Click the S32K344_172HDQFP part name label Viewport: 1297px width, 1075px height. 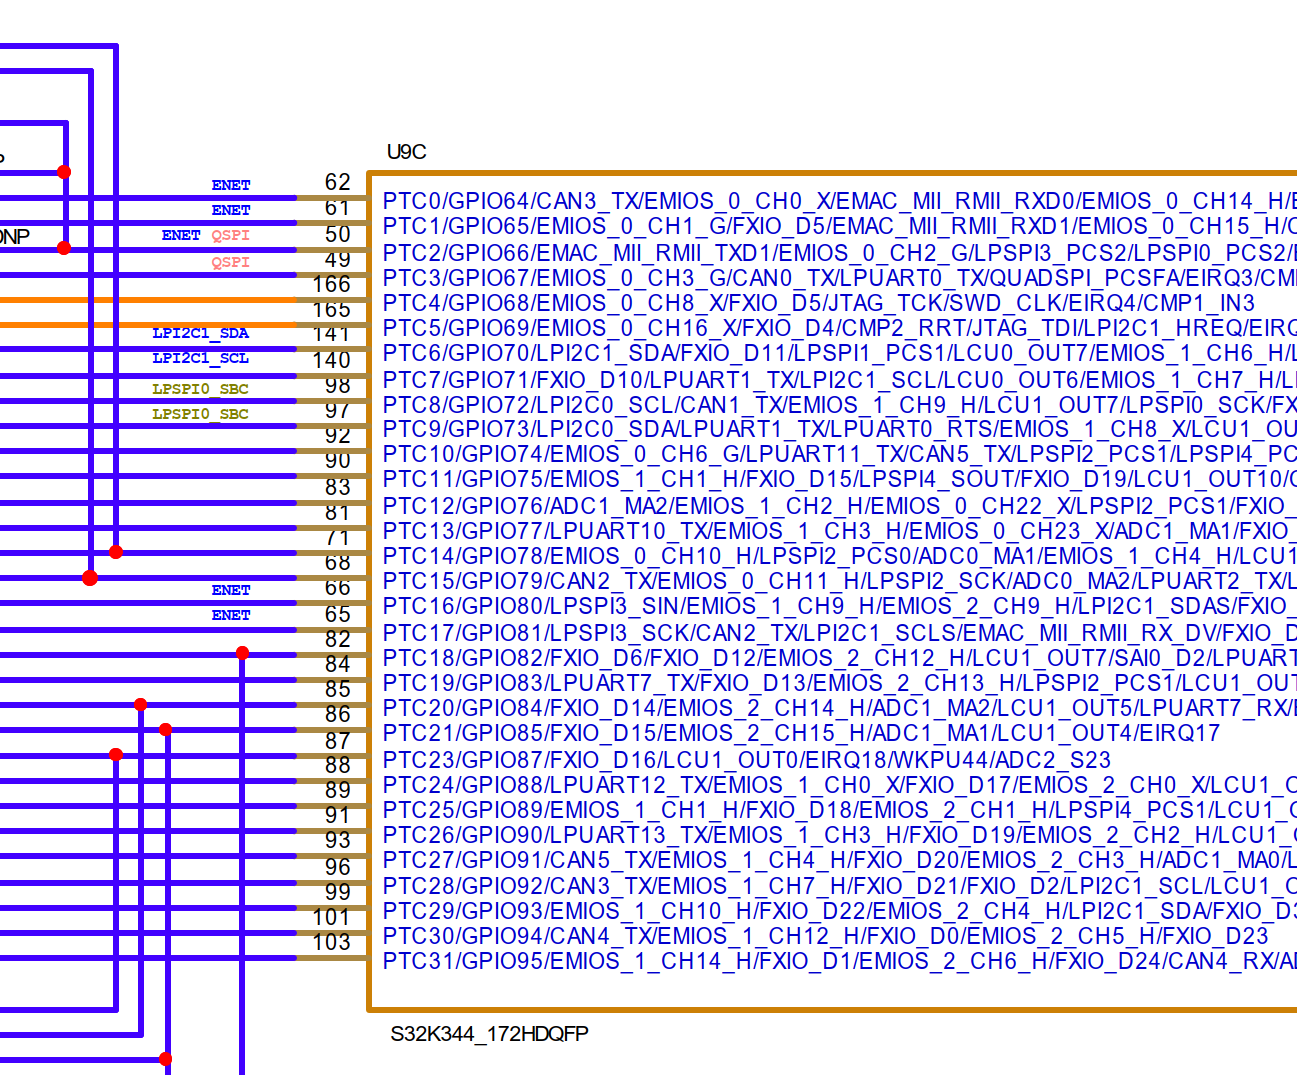[x=489, y=1034]
